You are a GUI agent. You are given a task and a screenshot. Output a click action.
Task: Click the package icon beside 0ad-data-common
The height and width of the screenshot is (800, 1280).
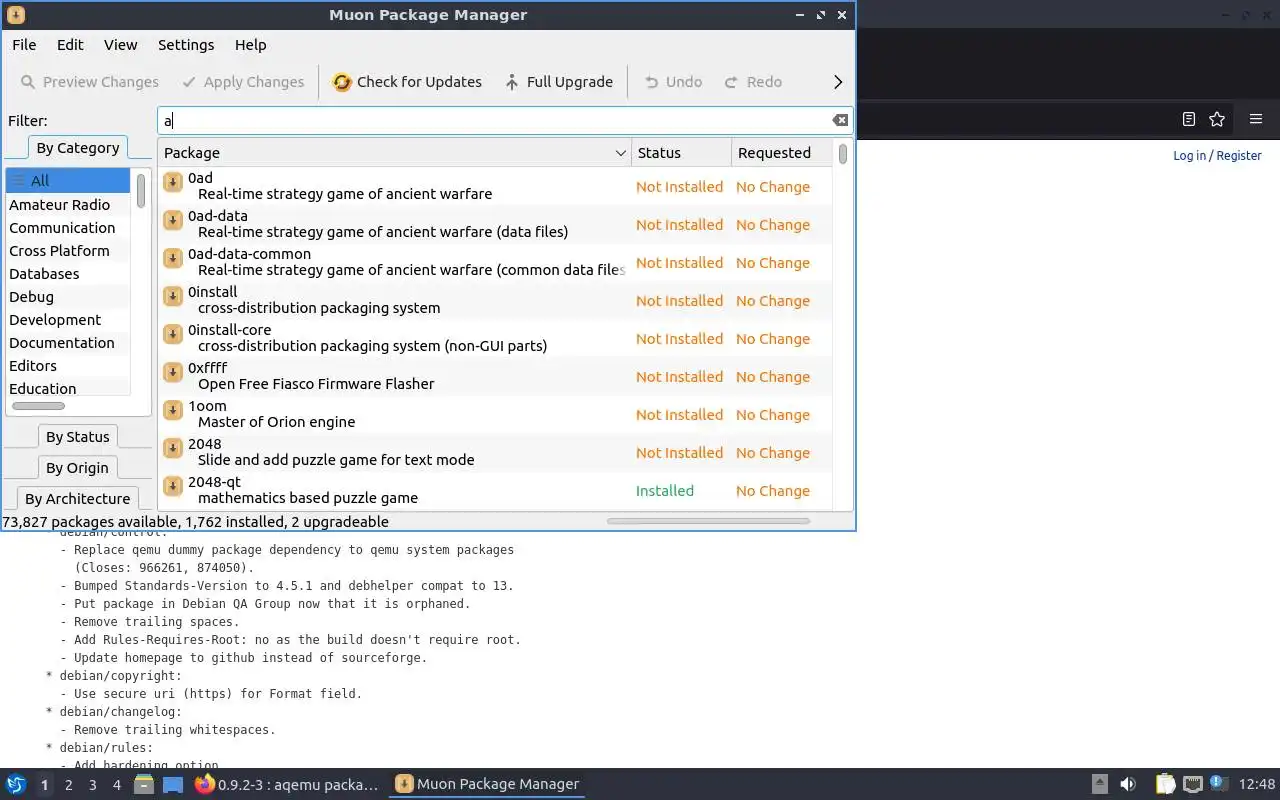click(172, 257)
